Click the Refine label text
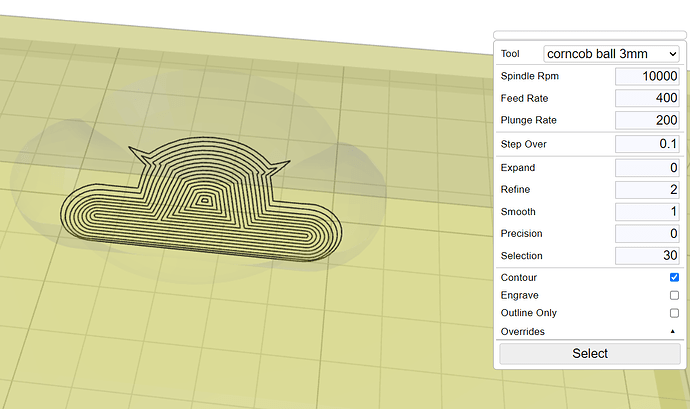Viewport: 690px width, 409px height. 515,190
